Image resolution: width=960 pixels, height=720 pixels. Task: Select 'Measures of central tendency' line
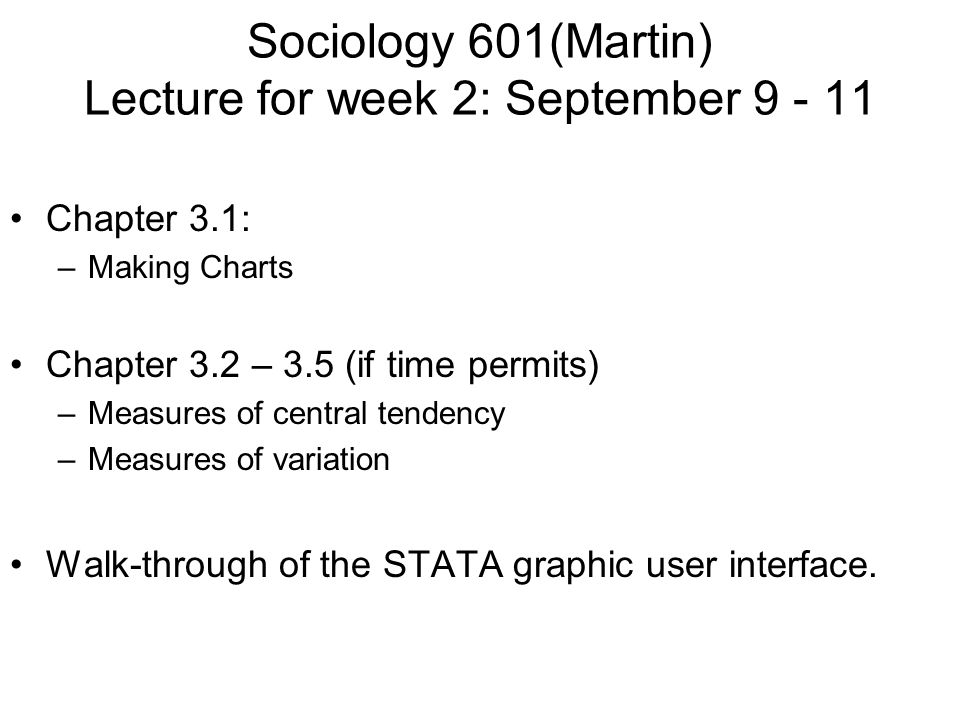(297, 413)
